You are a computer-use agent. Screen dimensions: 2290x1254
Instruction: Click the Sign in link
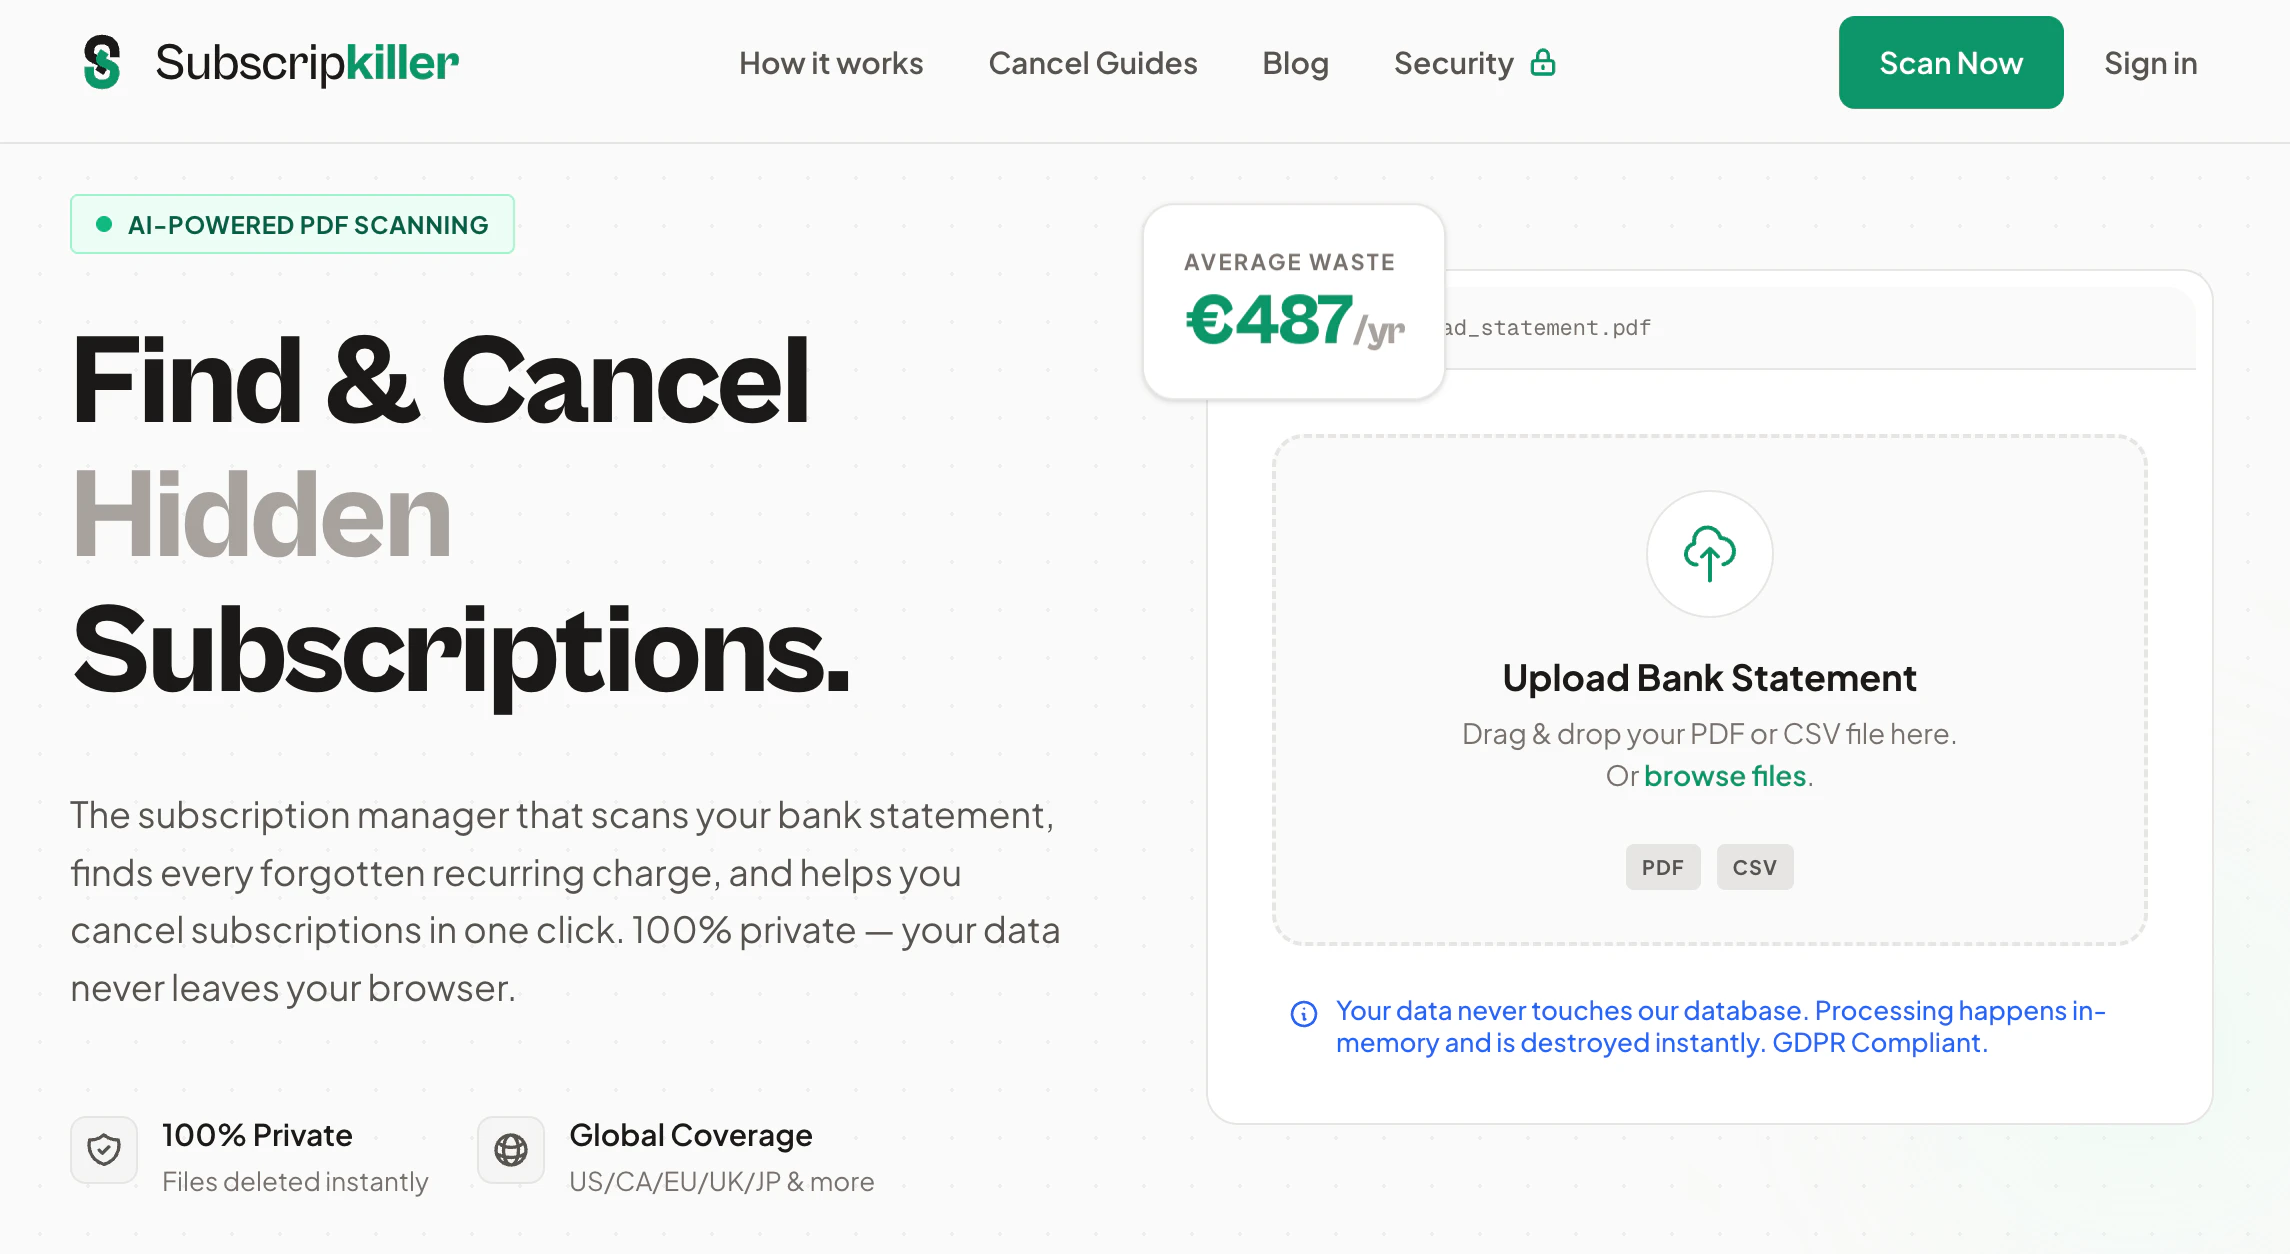(2150, 63)
